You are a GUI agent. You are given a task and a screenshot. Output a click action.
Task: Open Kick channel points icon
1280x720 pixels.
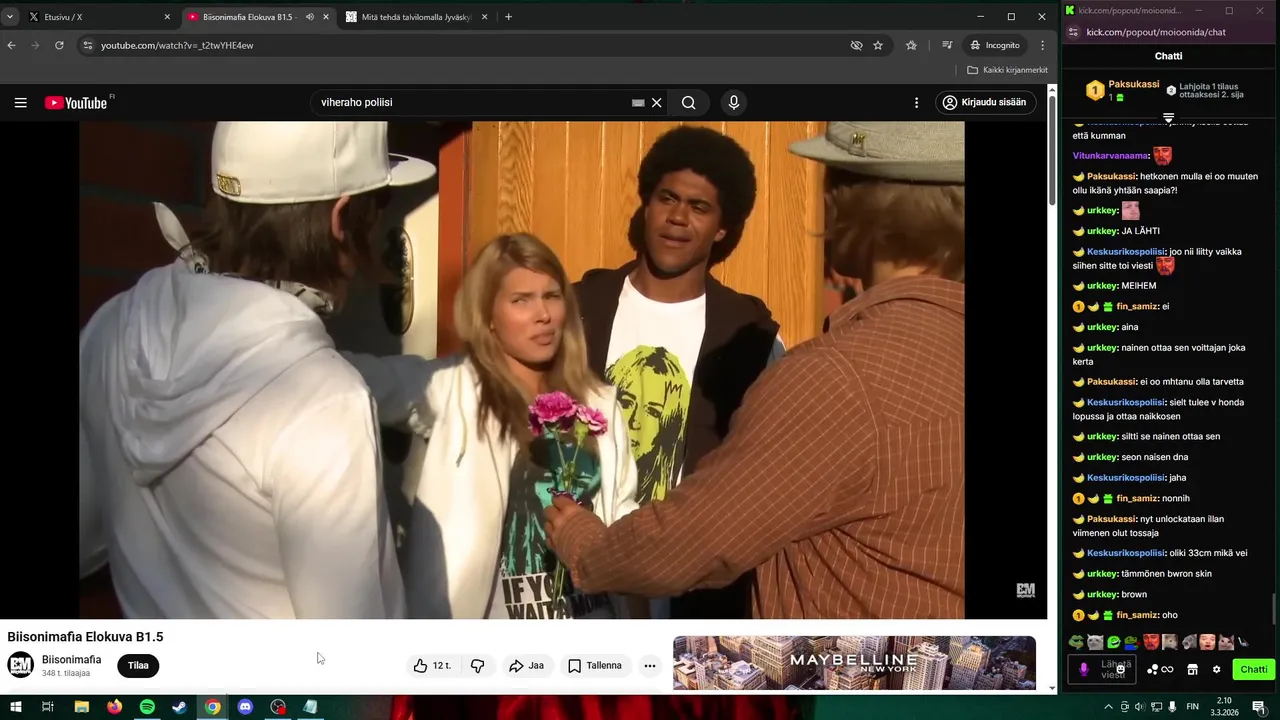(x=1160, y=670)
